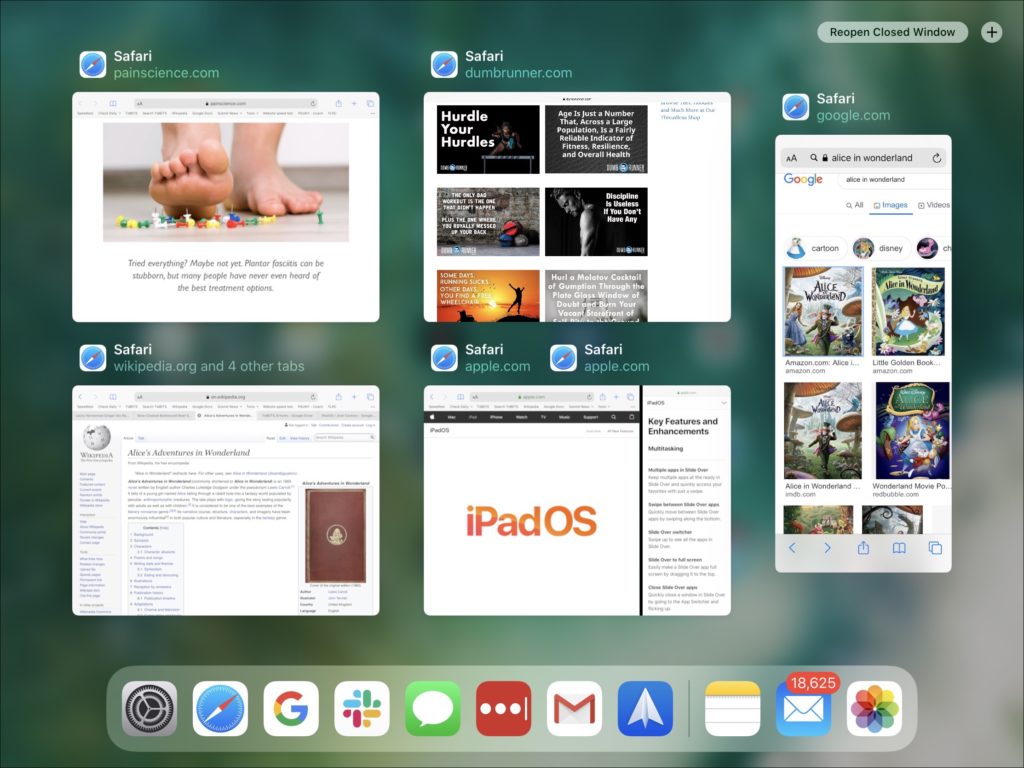Open Messages app in dock

(433, 709)
